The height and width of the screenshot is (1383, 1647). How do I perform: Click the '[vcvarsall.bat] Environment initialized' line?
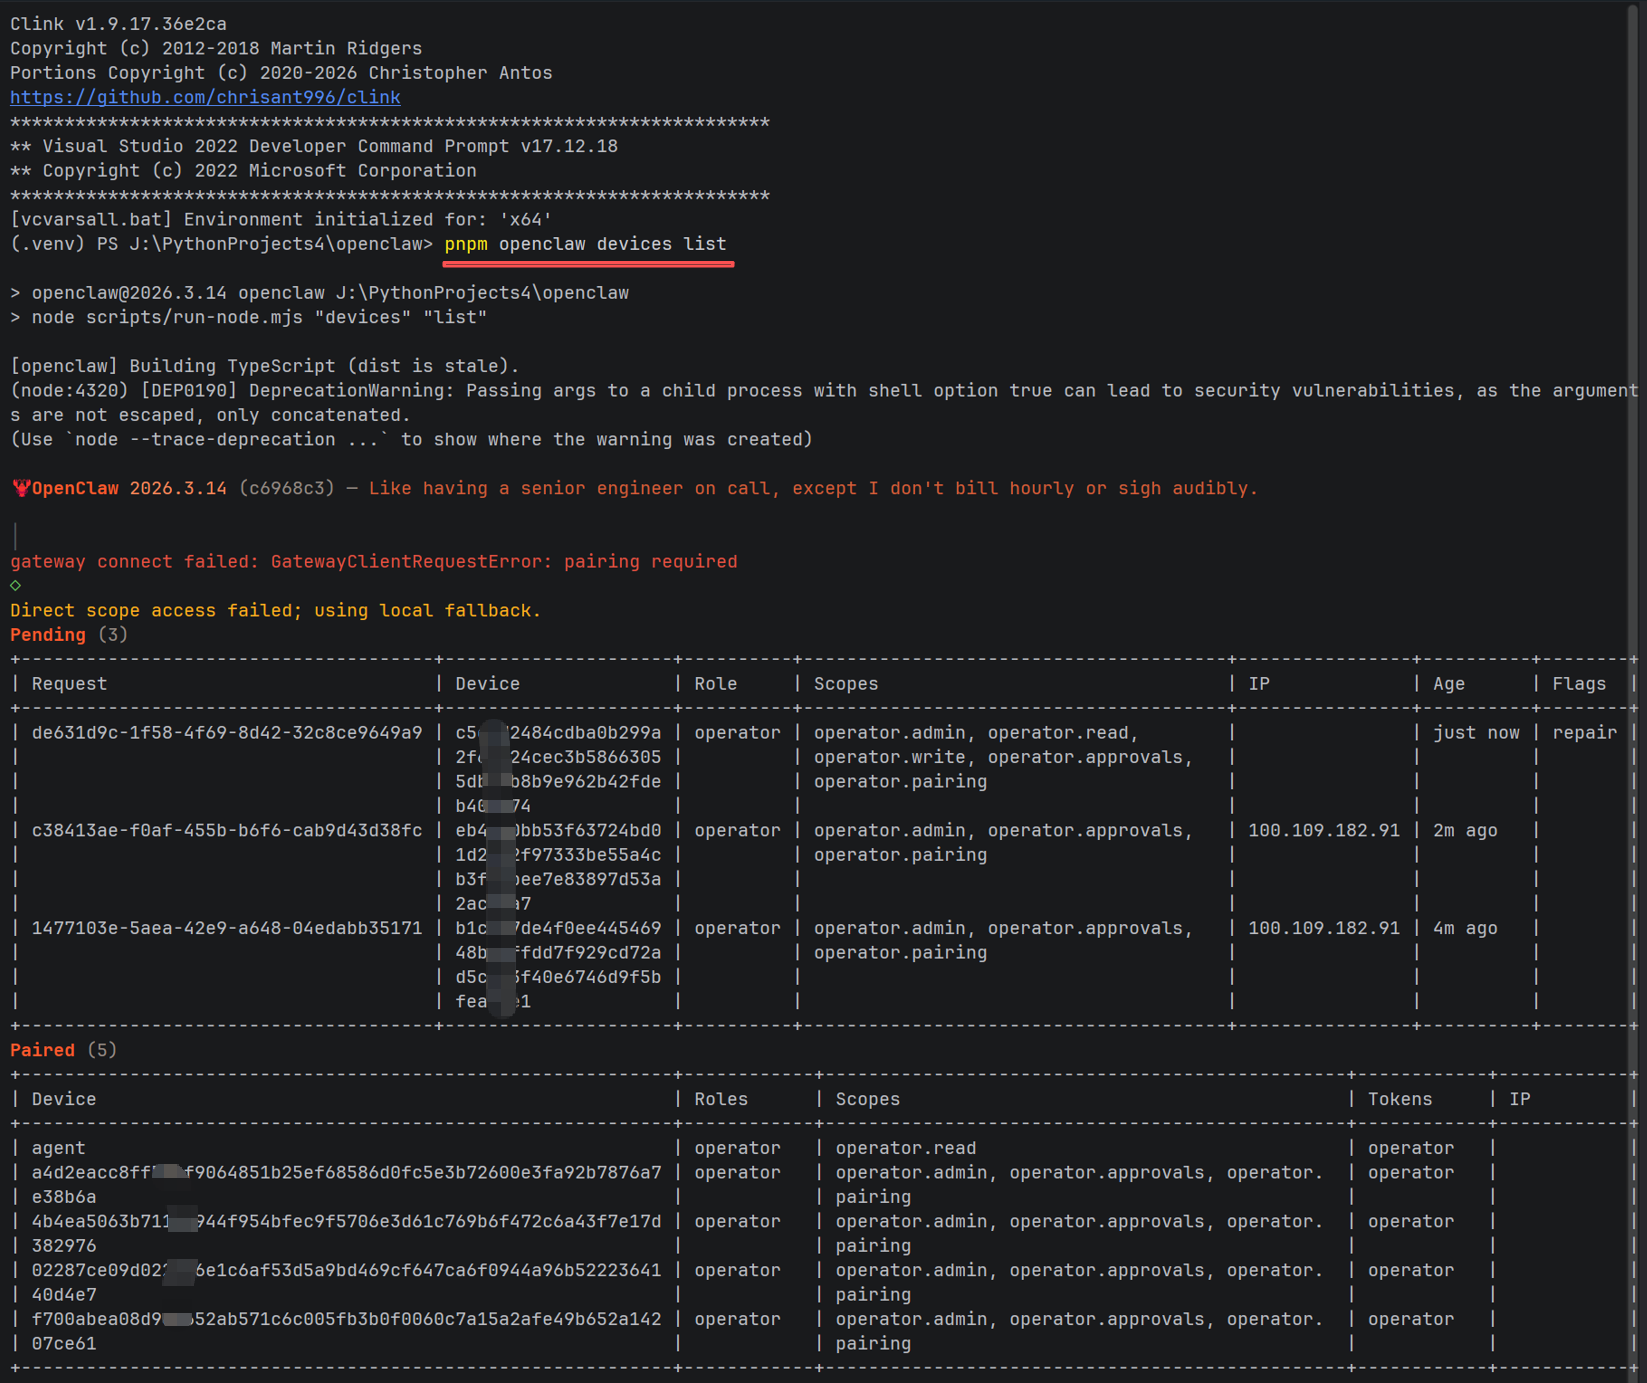click(x=281, y=219)
